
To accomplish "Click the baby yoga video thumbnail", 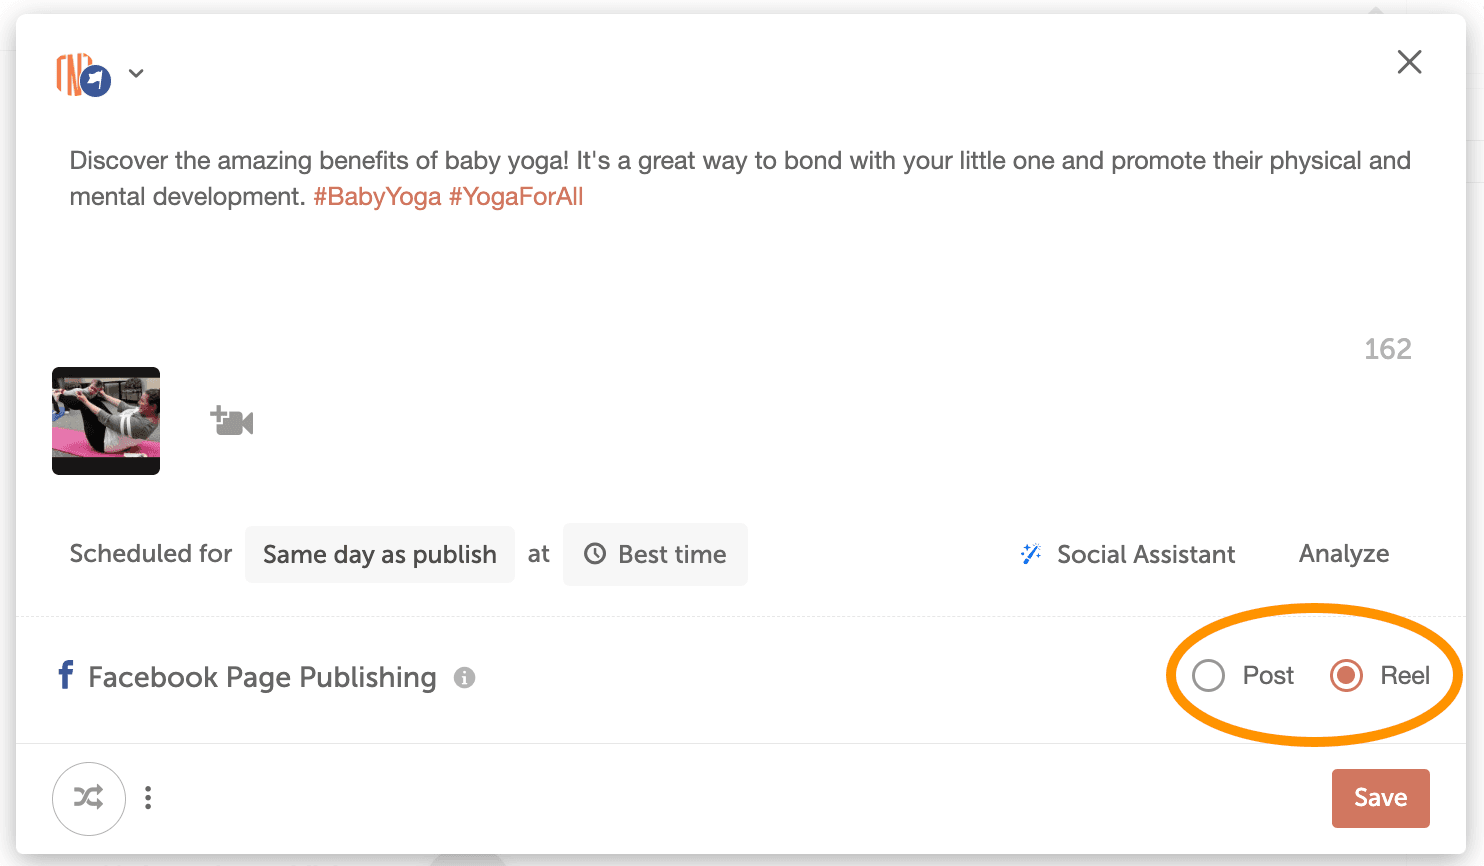I will (106, 421).
